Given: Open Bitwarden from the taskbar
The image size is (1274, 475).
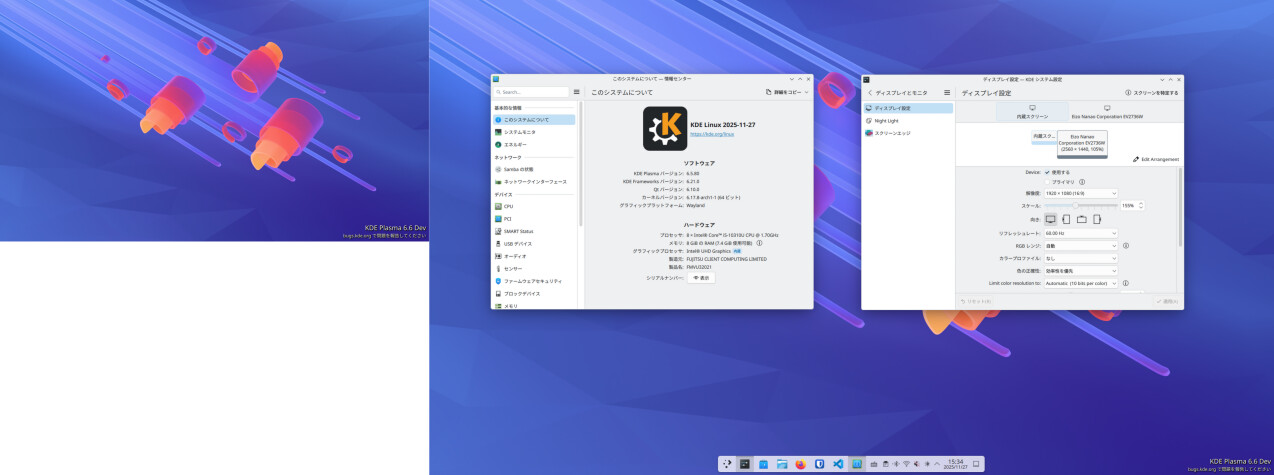Looking at the screenshot, I should [x=818, y=464].
